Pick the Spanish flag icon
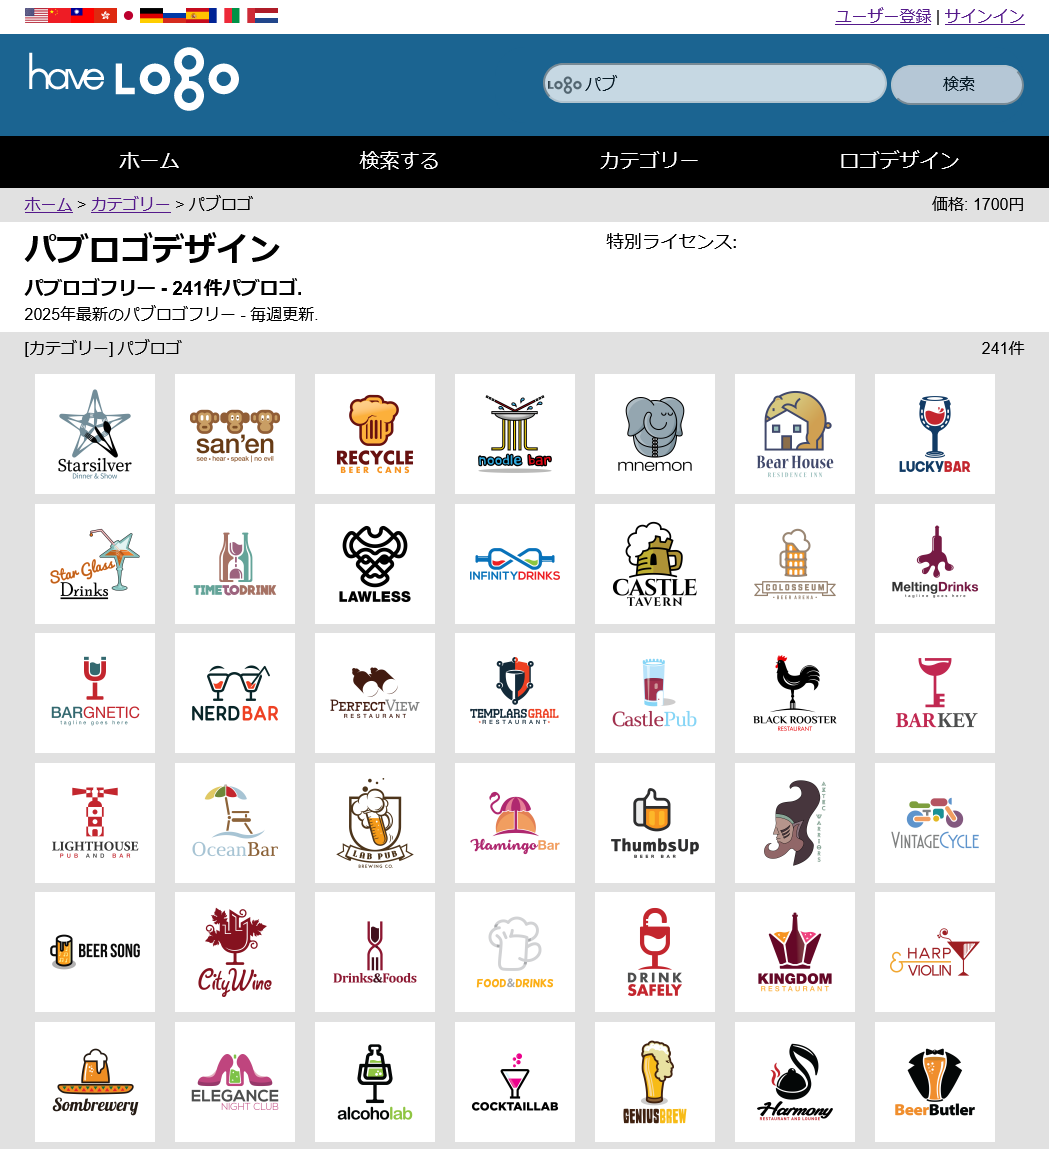The width and height of the screenshot is (1049, 1149). (198, 15)
